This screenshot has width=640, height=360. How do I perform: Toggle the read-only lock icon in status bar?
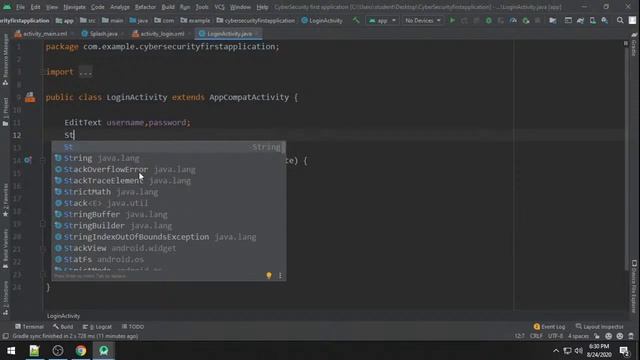point(597,336)
